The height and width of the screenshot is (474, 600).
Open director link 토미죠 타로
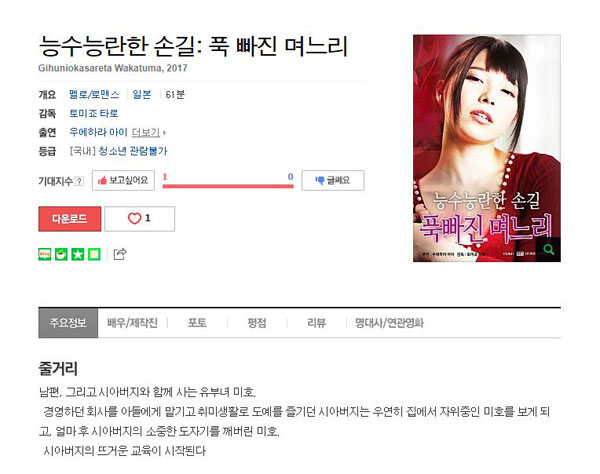click(93, 113)
